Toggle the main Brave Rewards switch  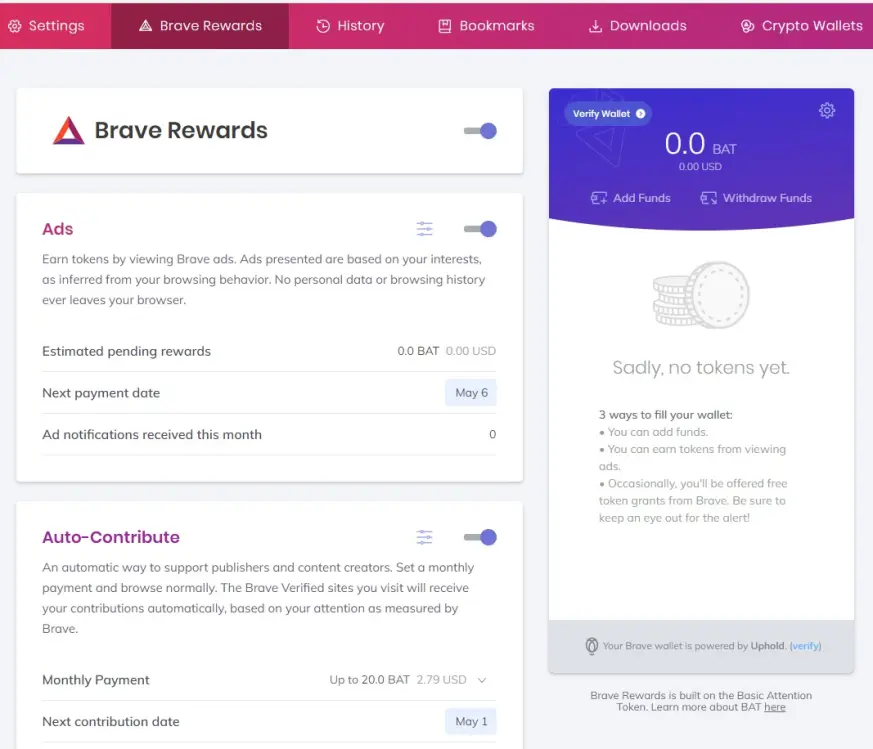(x=480, y=131)
